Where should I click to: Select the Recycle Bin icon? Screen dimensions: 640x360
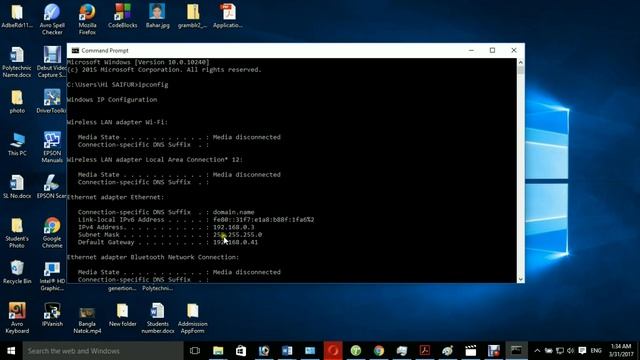(x=17, y=272)
